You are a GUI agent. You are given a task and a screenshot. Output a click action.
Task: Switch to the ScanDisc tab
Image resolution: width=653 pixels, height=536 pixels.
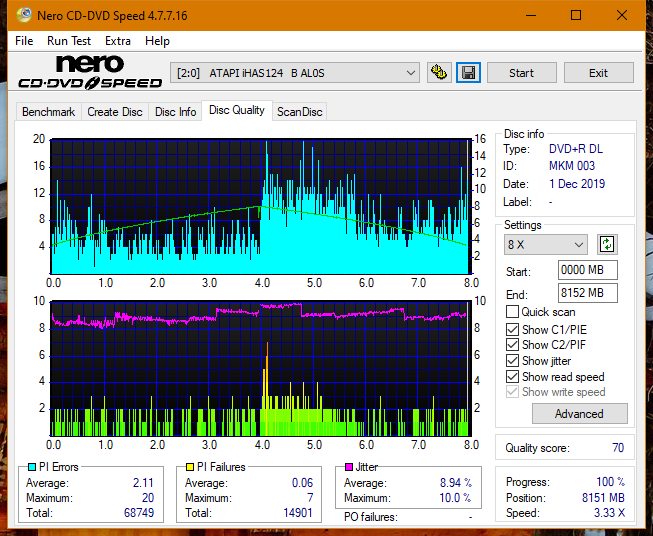[299, 112]
